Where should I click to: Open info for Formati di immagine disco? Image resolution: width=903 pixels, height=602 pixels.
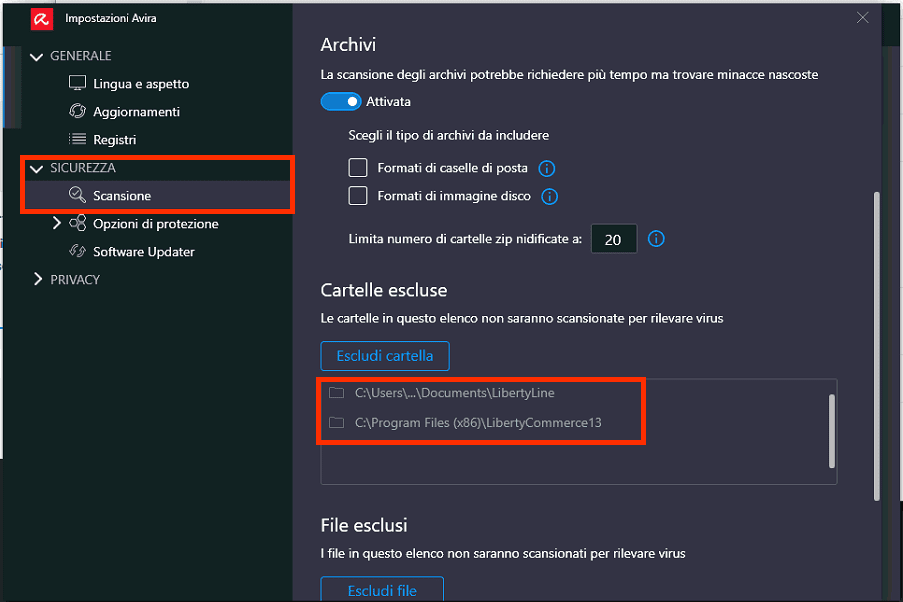549,196
